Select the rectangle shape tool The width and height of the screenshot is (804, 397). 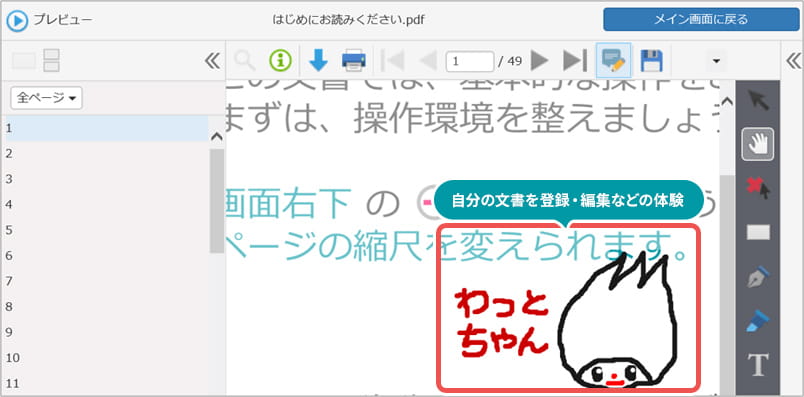(758, 233)
